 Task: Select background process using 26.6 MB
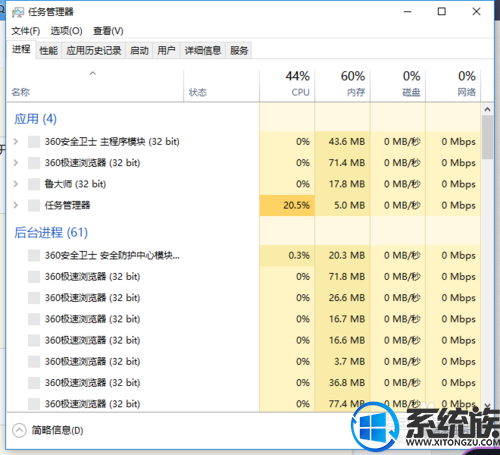click(243, 298)
